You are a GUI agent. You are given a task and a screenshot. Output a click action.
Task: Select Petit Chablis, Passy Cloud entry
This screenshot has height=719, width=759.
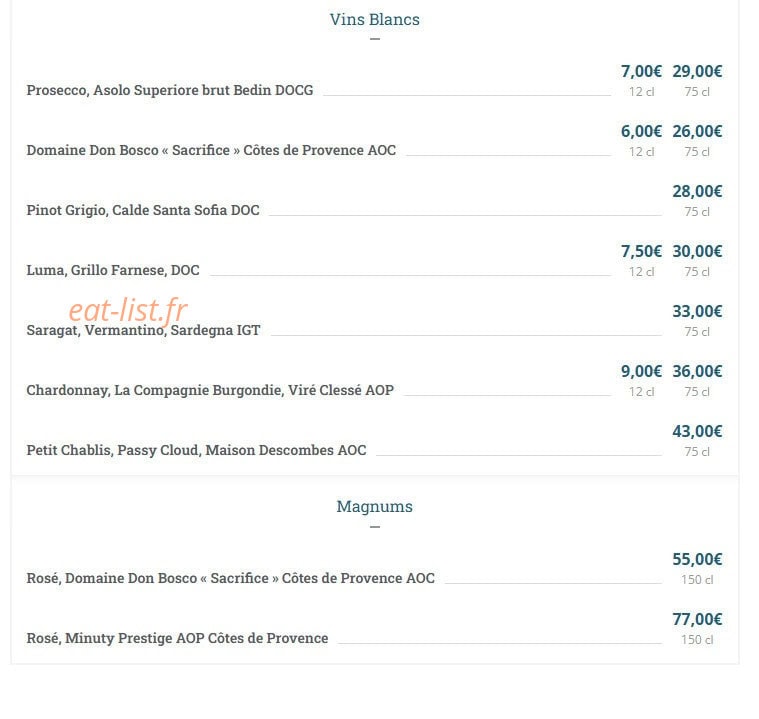[x=196, y=450]
